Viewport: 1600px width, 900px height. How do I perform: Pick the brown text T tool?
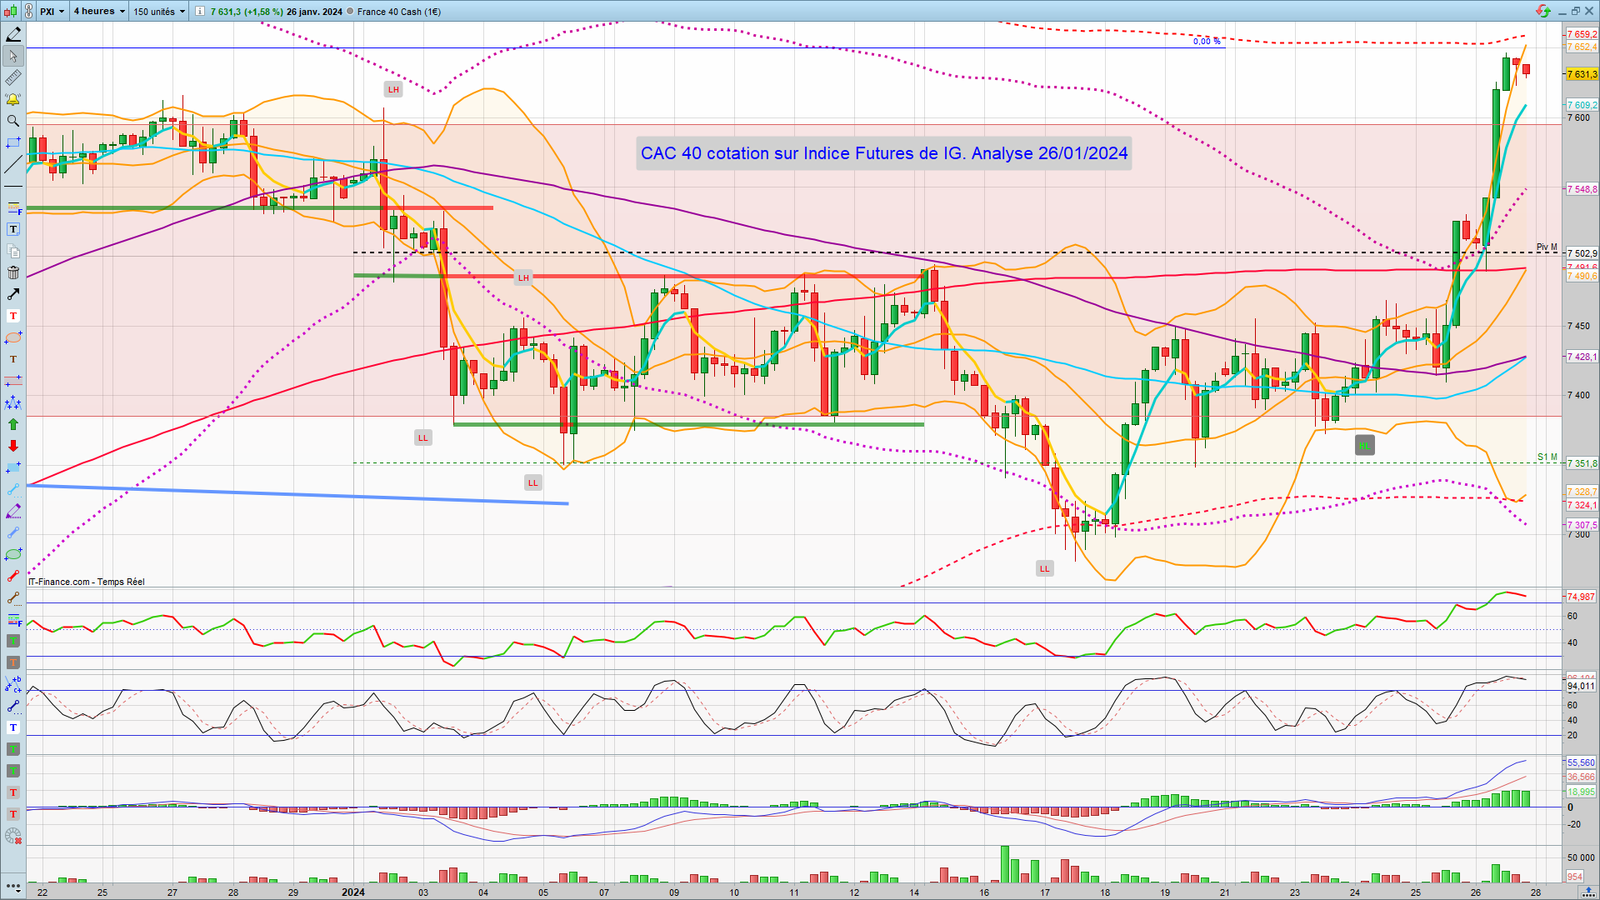(13, 360)
